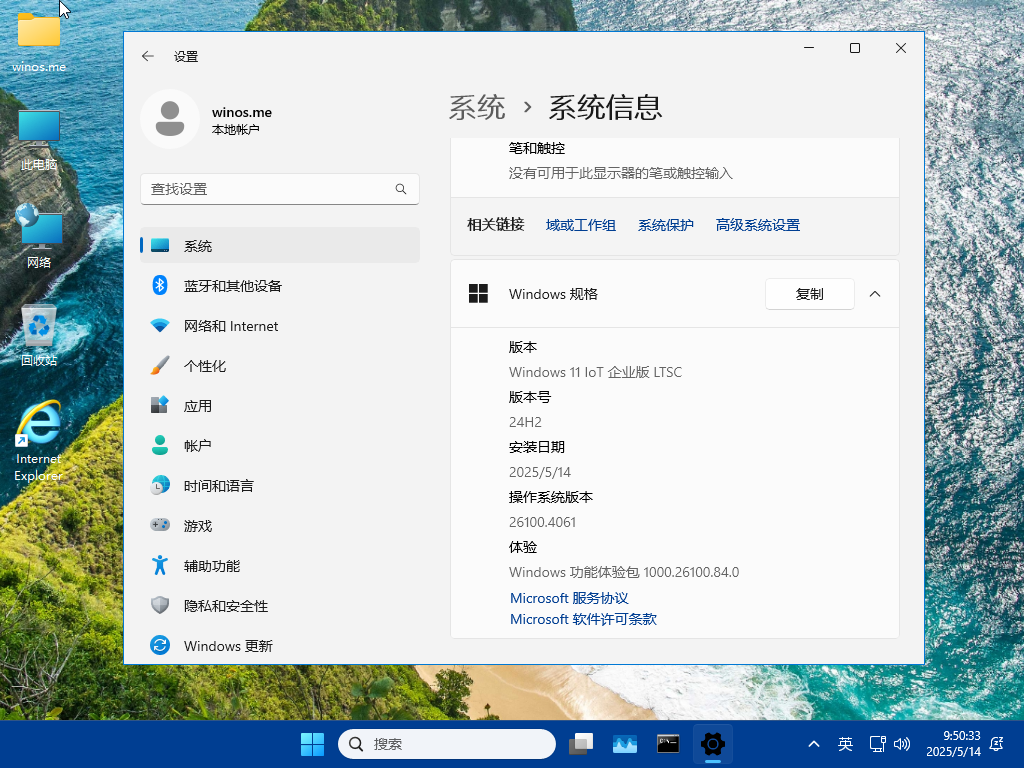
Task: Open the blue chart app on the taskbar
Action: point(625,744)
